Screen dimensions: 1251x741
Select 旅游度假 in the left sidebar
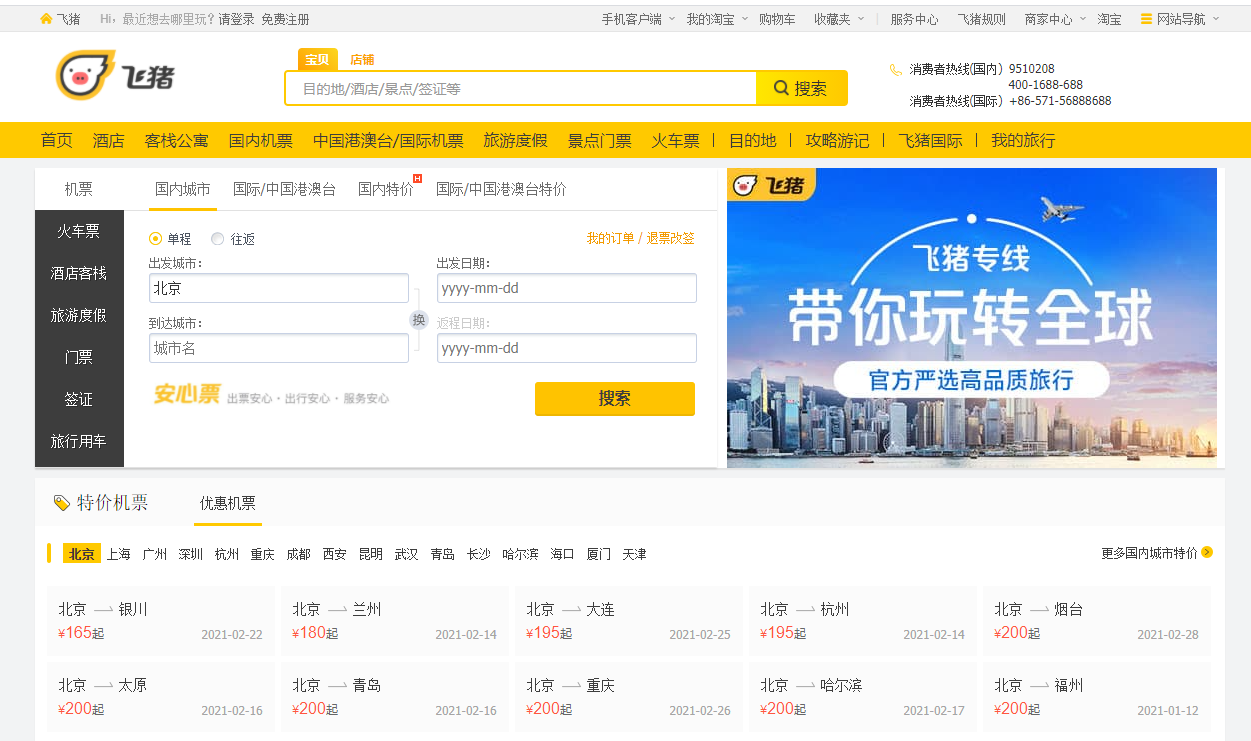click(79, 315)
